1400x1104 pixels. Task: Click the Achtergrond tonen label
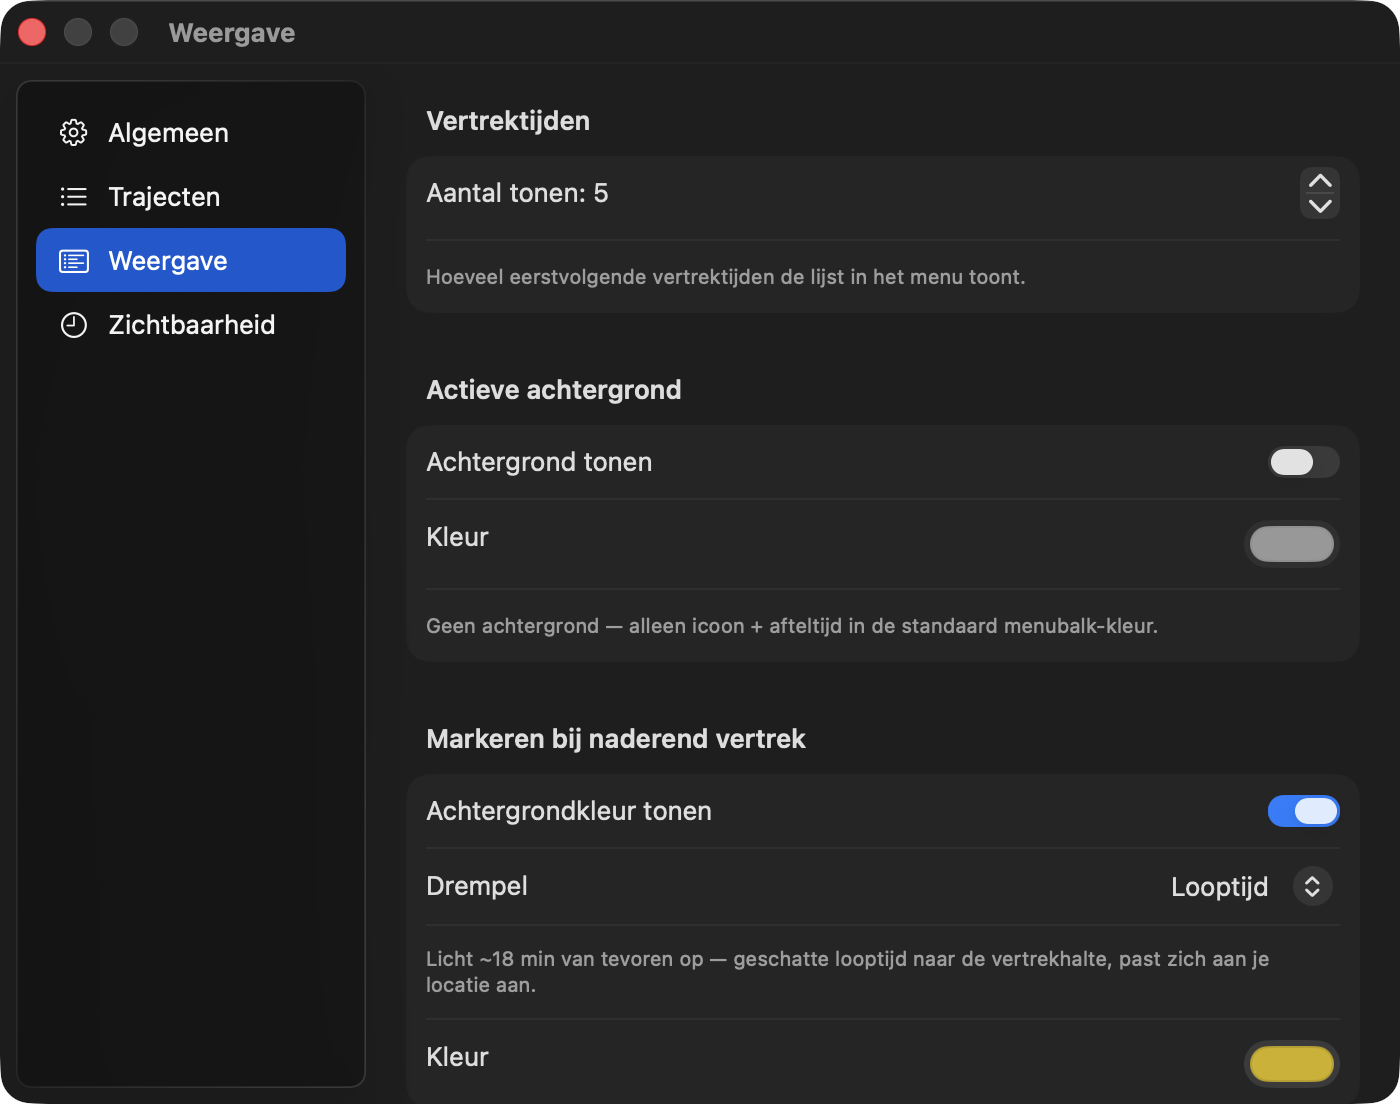[539, 462]
